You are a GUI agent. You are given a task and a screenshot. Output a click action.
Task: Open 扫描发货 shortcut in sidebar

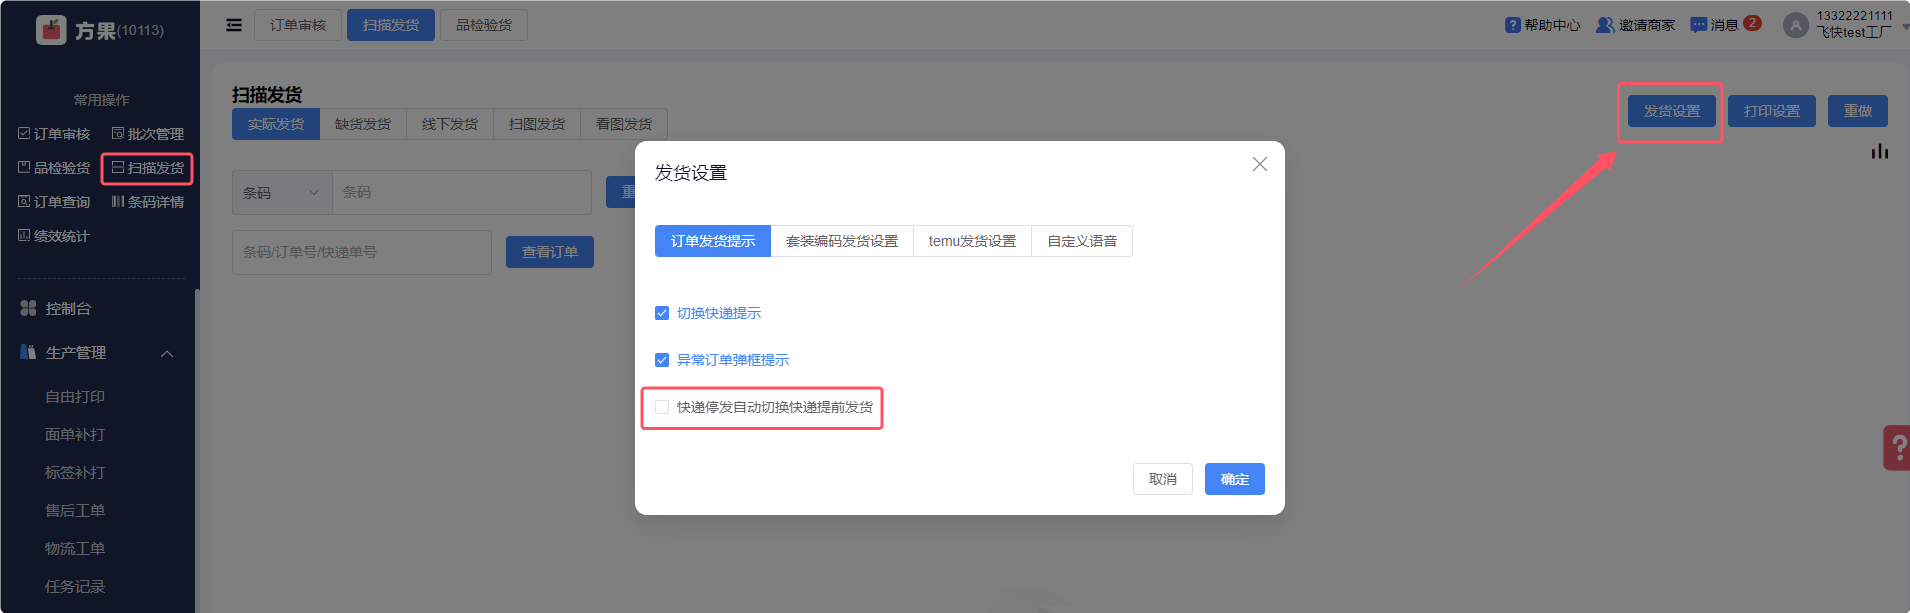pyautogui.click(x=147, y=168)
